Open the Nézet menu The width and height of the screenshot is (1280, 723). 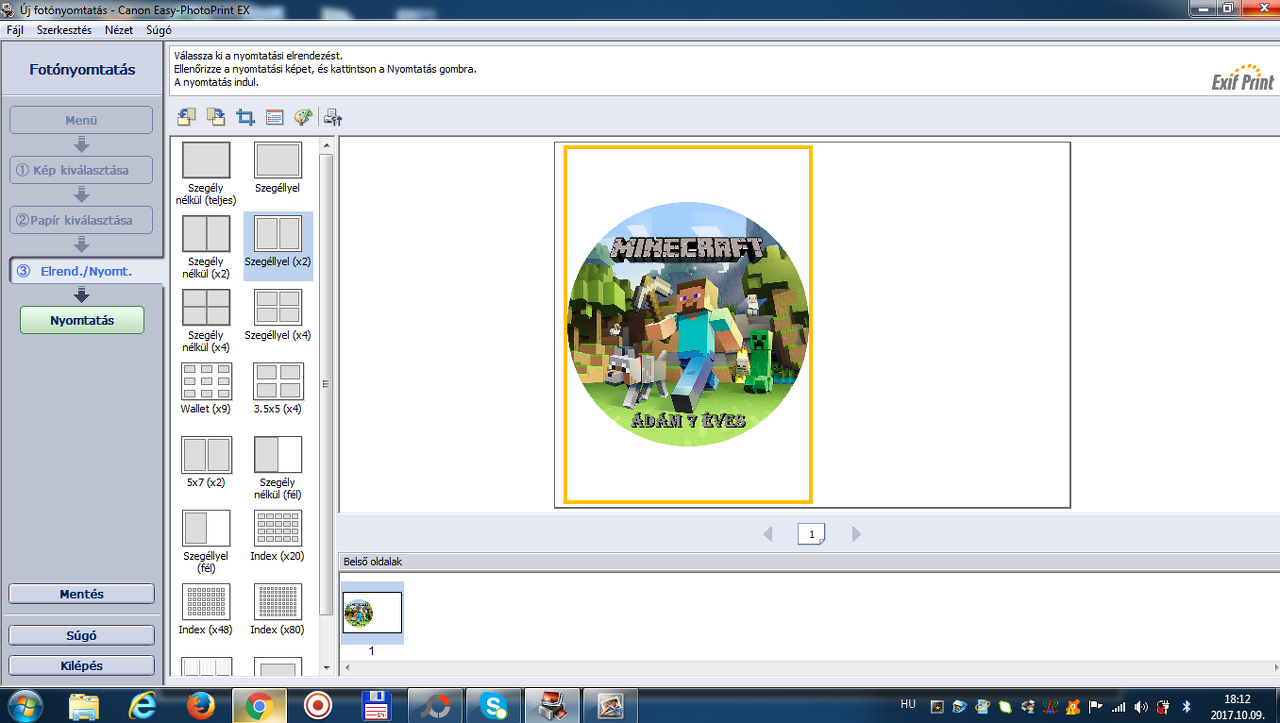coord(119,30)
